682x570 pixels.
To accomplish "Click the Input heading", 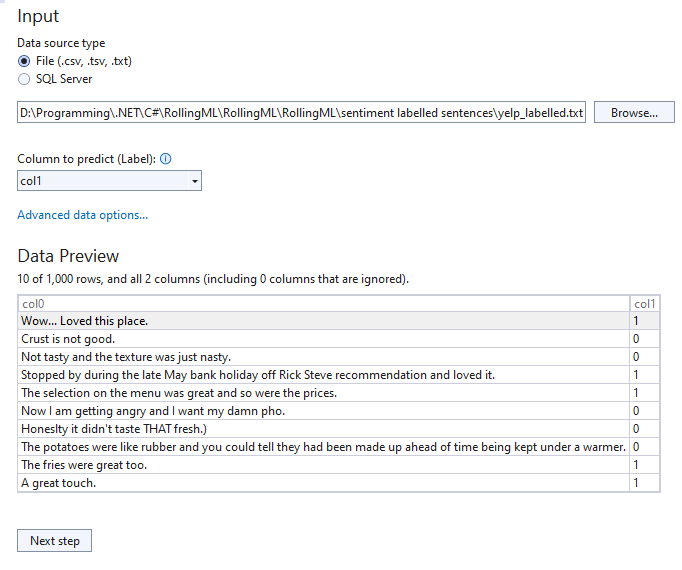I will (x=38, y=16).
